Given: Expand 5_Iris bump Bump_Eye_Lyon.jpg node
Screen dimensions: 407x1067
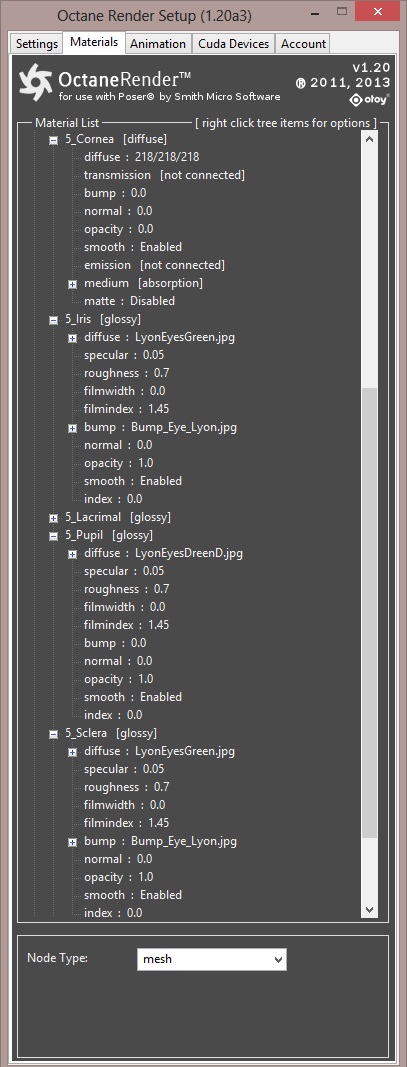Looking at the screenshot, I should pyautogui.click(x=72, y=427).
